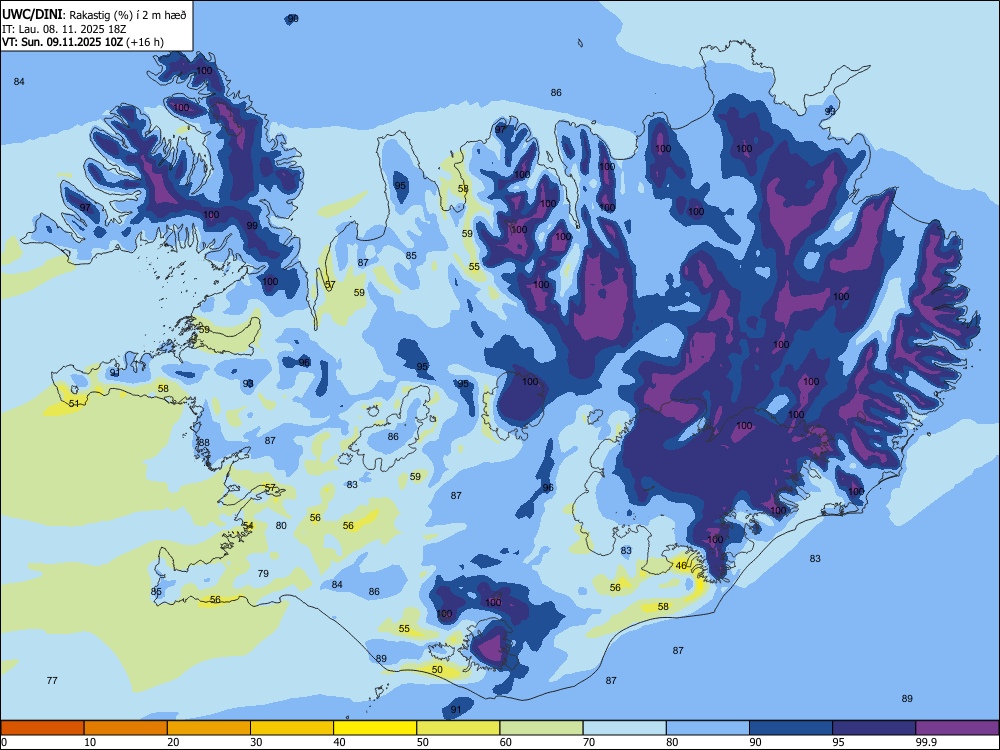The width and height of the screenshot is (1000, 750).
Task: Select the navy 95–99.9 legend swatch
Action: 874,728
